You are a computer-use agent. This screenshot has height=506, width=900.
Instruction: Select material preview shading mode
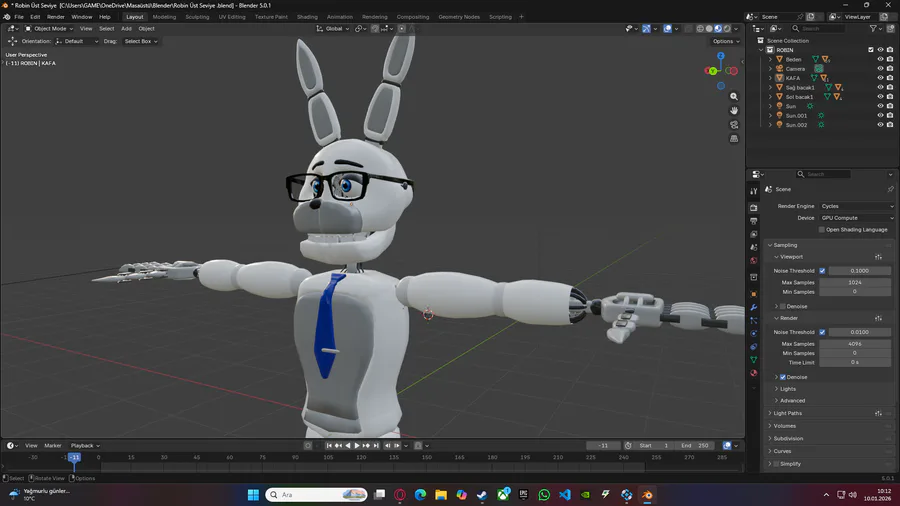(718, 29)
